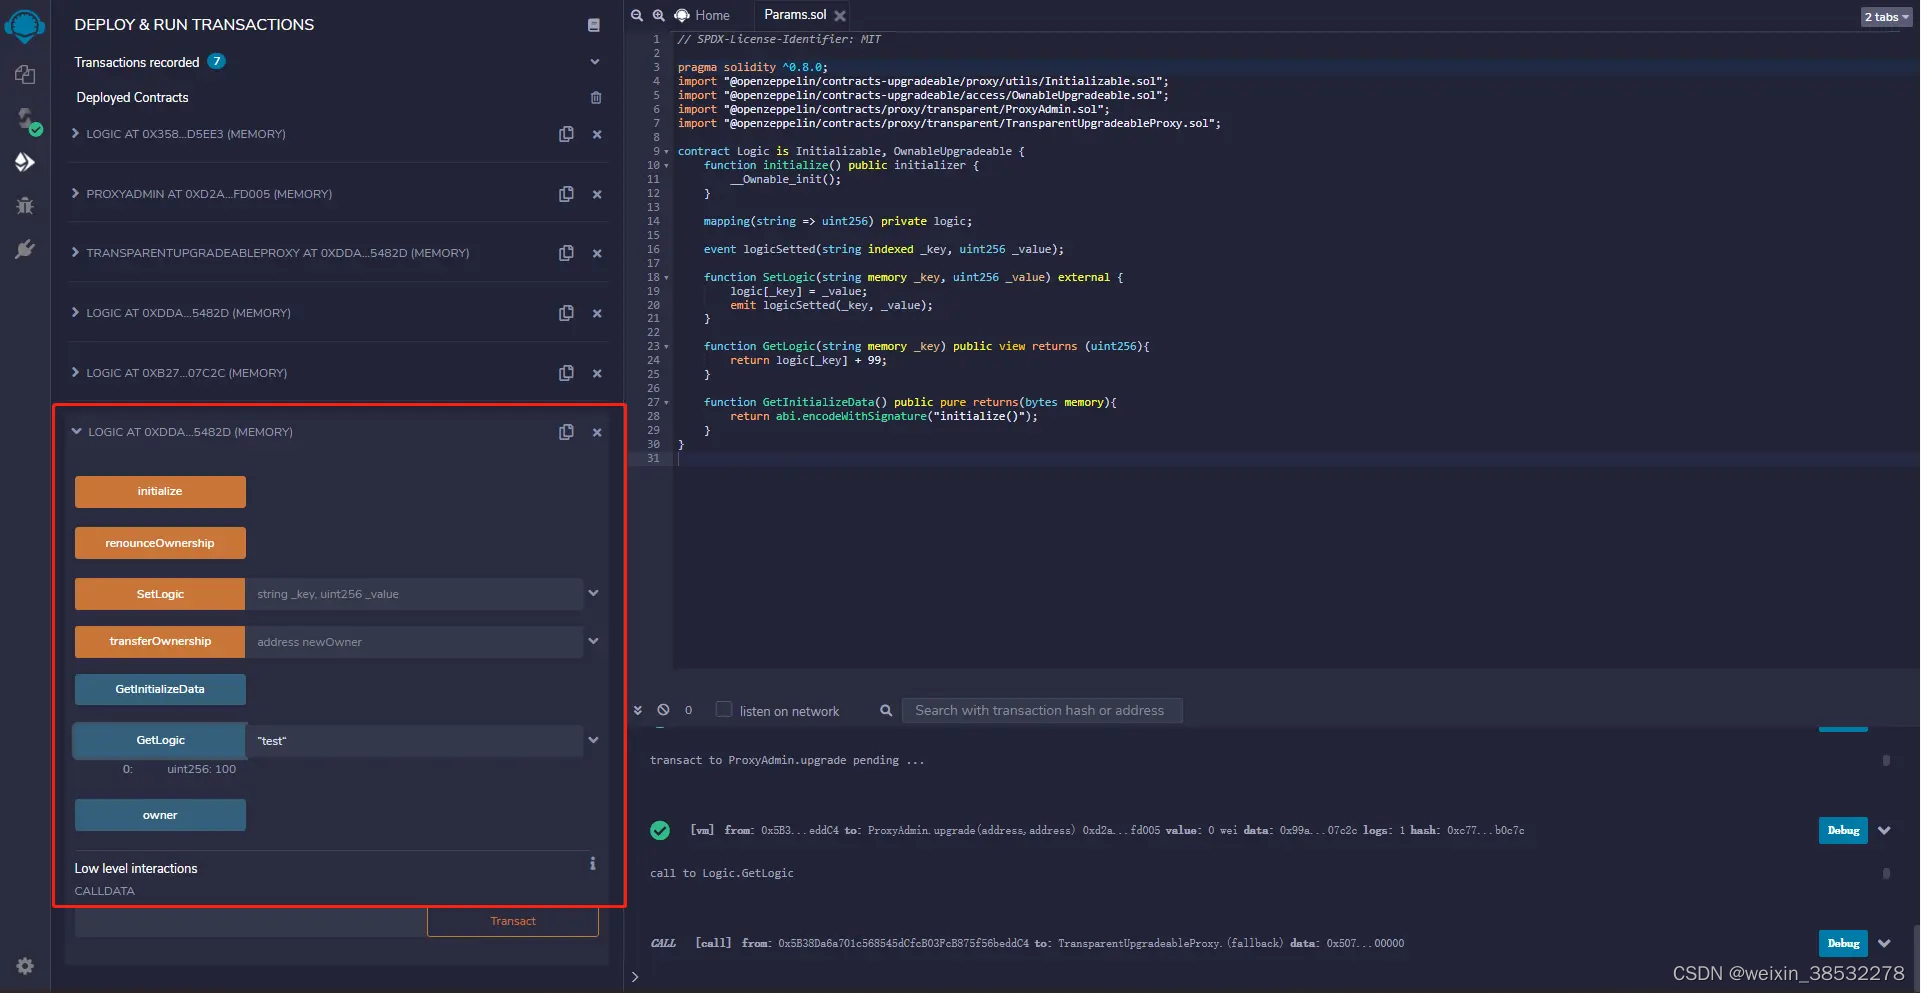Copy address of LOGIC AT 0X358...D5EE3

566,134
